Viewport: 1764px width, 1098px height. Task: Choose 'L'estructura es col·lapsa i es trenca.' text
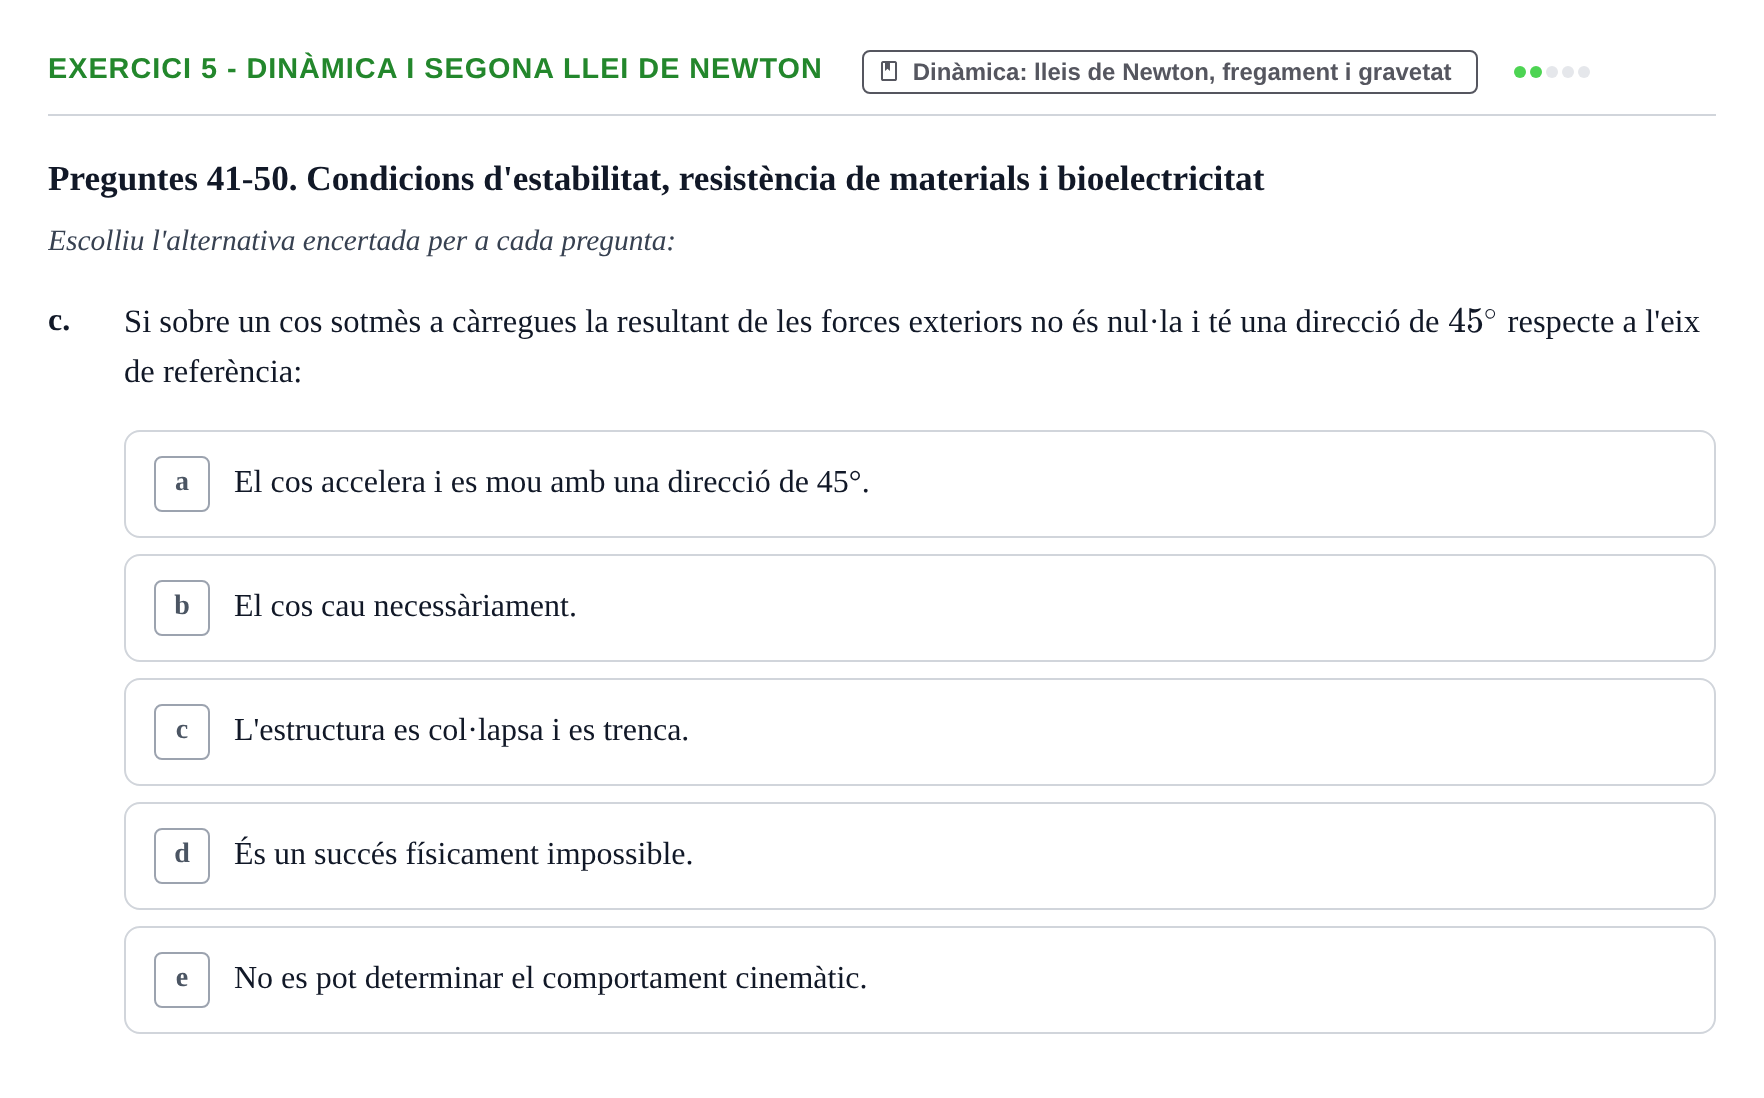[461, 730]
